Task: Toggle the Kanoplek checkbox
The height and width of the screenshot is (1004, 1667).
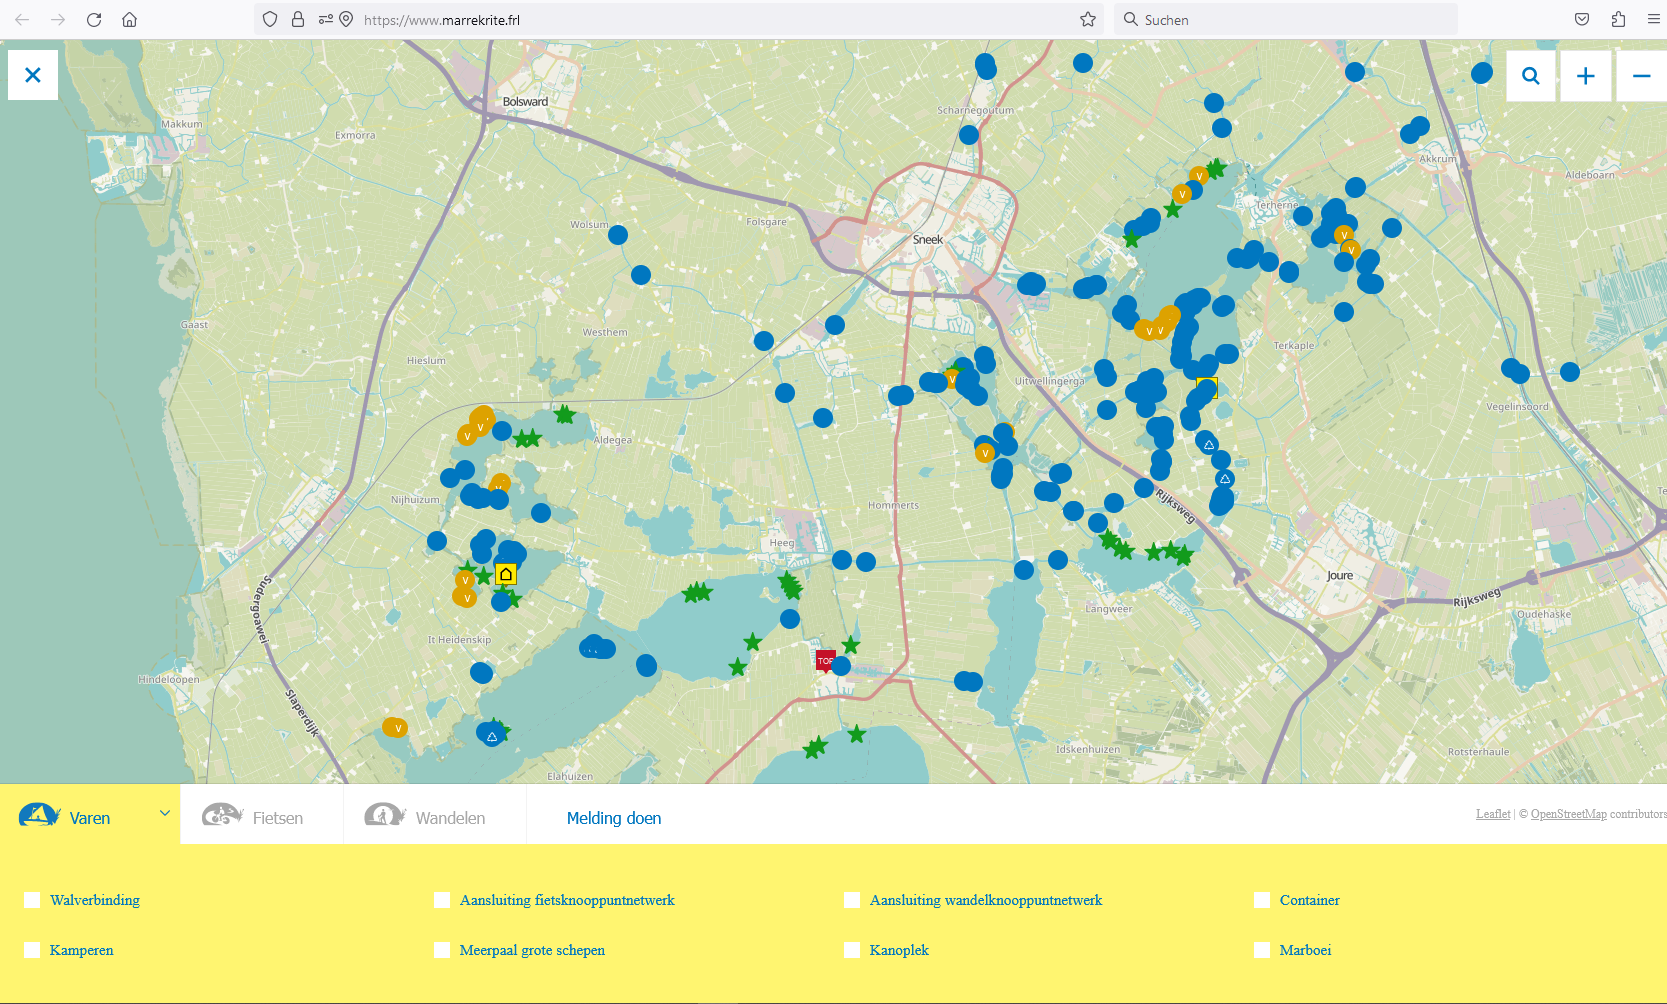Action: click(852, 950)
